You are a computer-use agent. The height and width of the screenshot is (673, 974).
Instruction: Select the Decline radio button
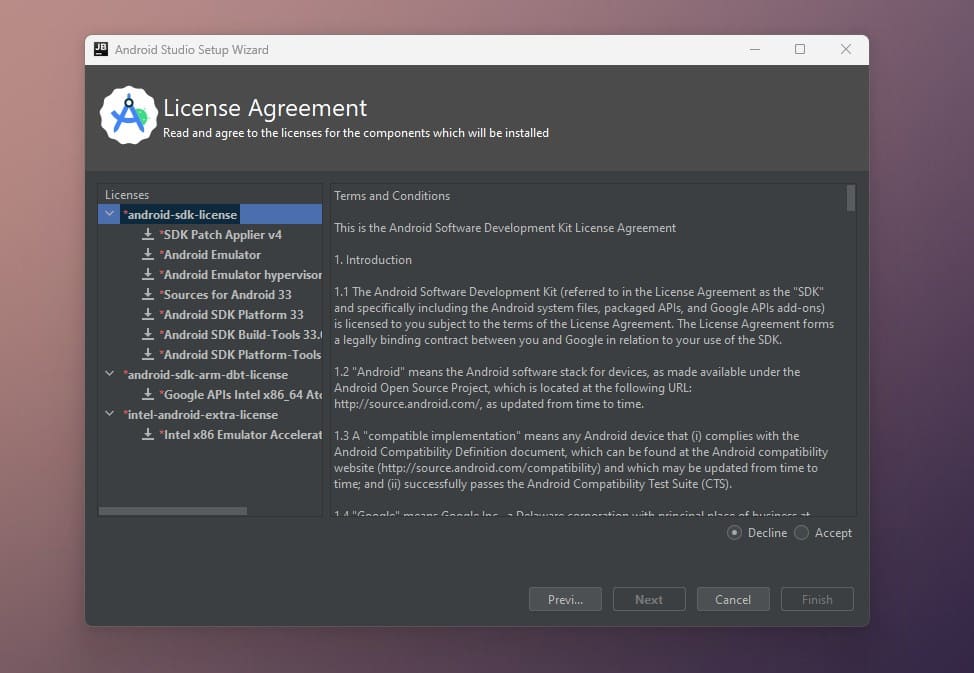point(734,533)
